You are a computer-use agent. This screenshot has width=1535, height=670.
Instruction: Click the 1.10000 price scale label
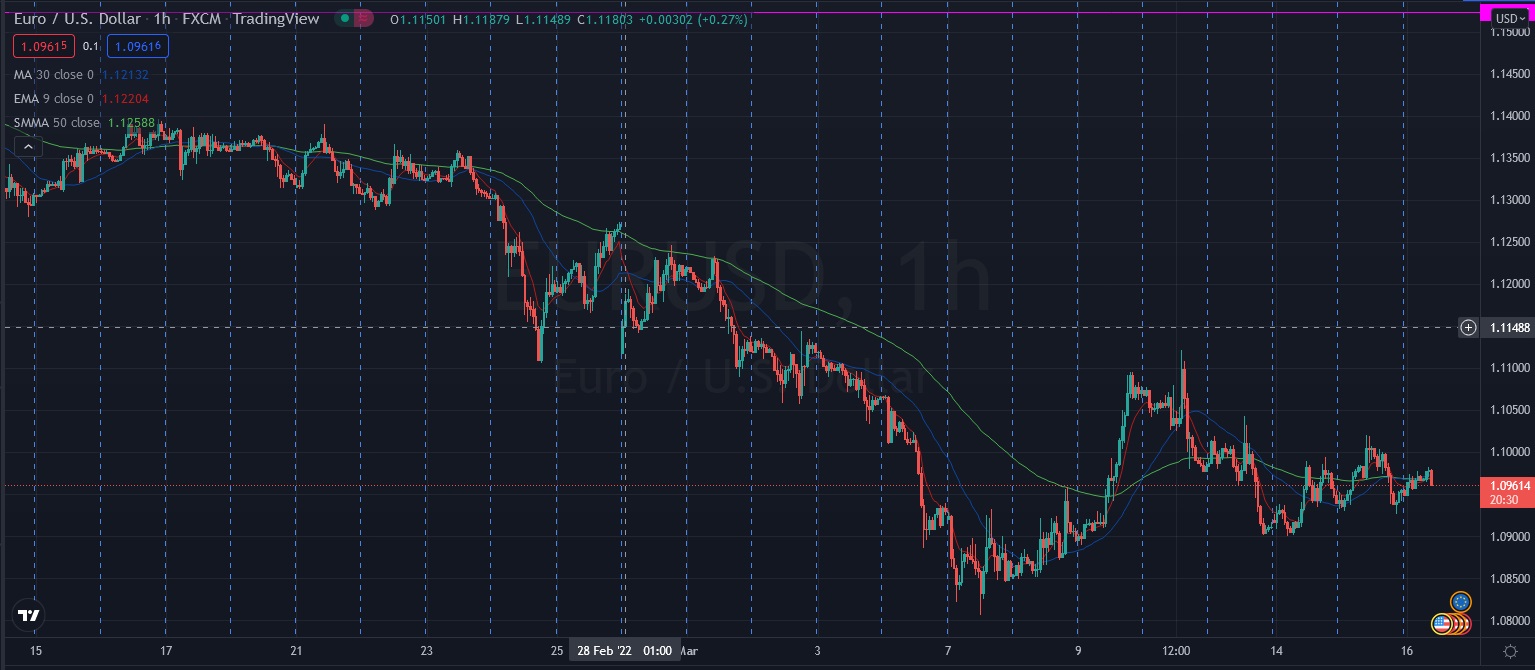point(1508,452)
